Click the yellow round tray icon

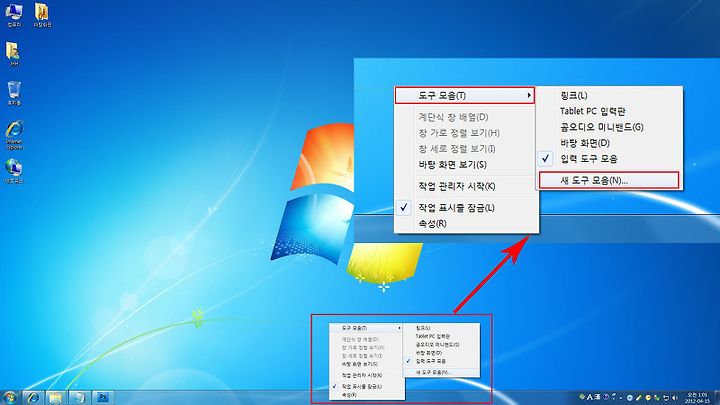pos(648,398)
